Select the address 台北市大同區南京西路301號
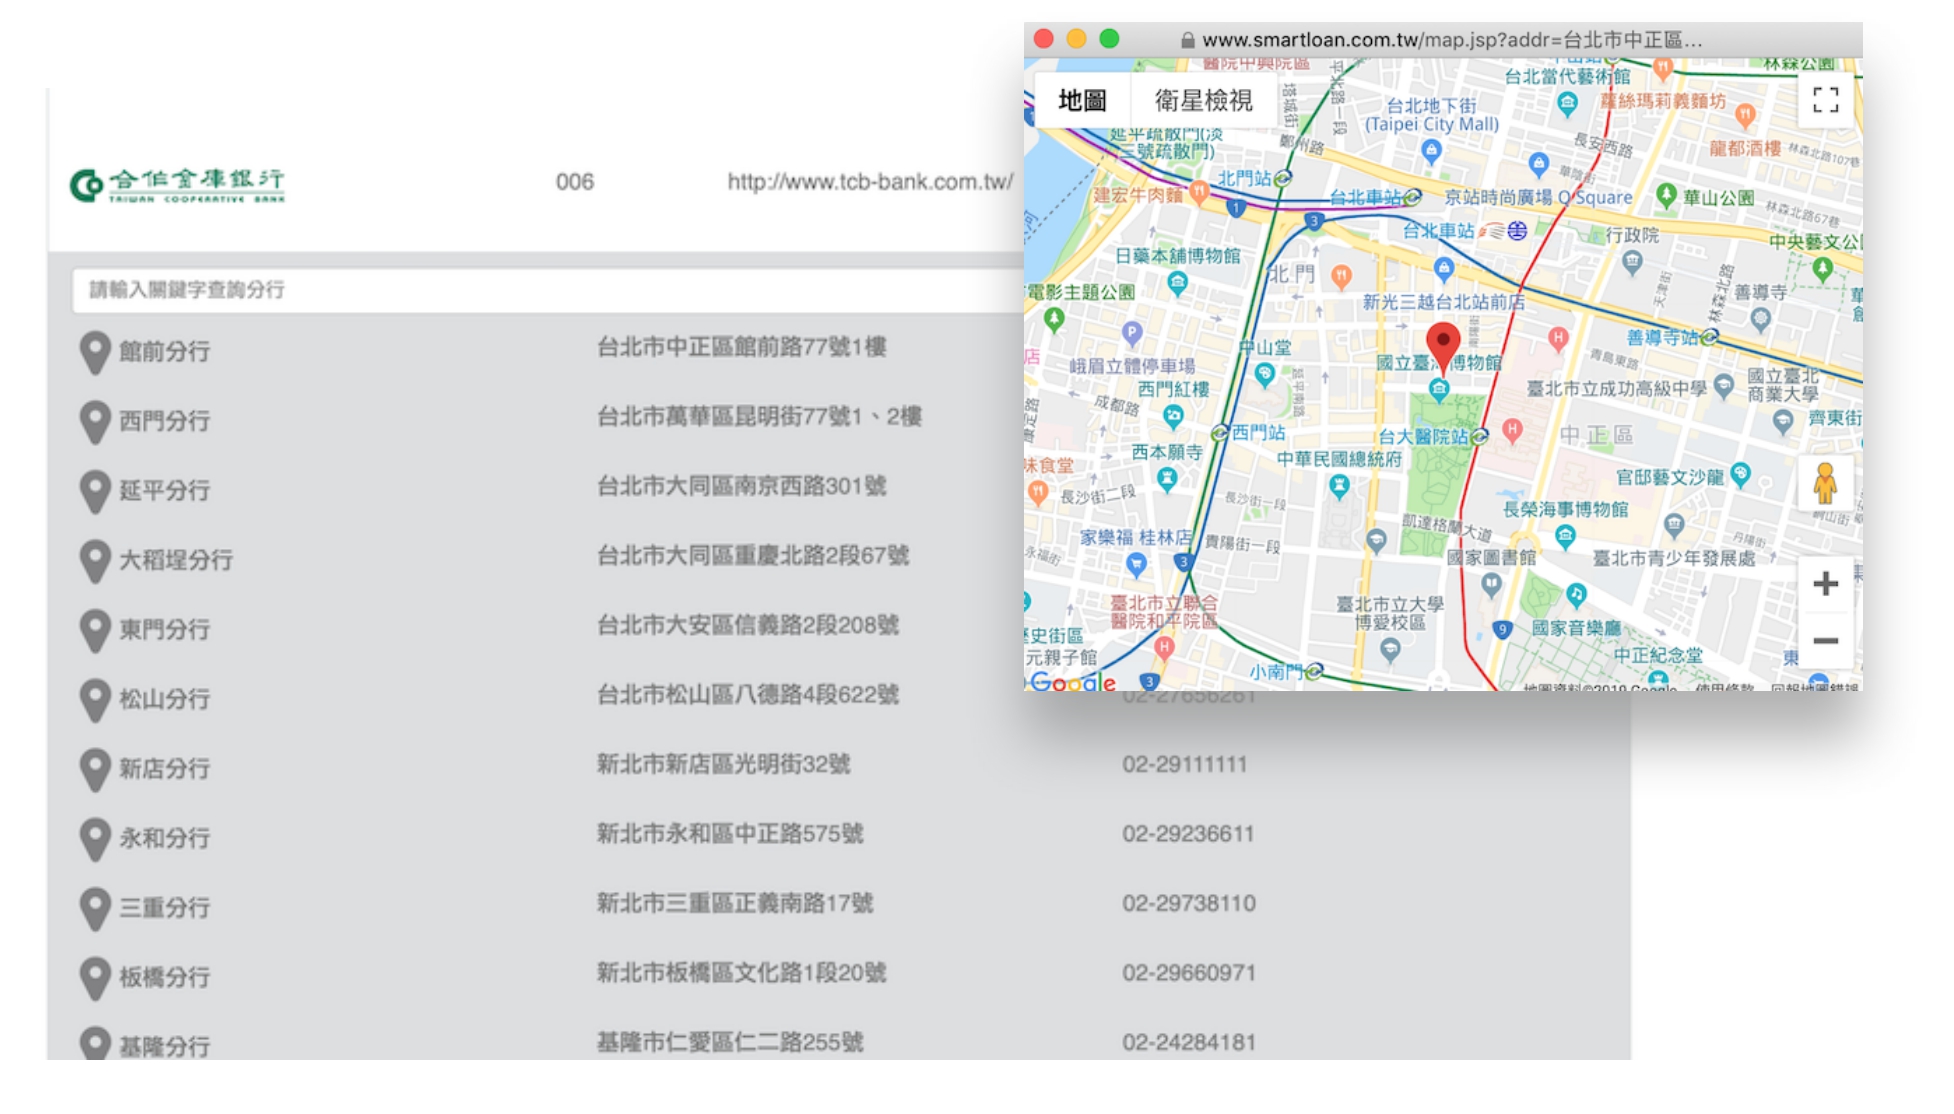This screenshot has width=1954, height=1114. click(742, 486)
